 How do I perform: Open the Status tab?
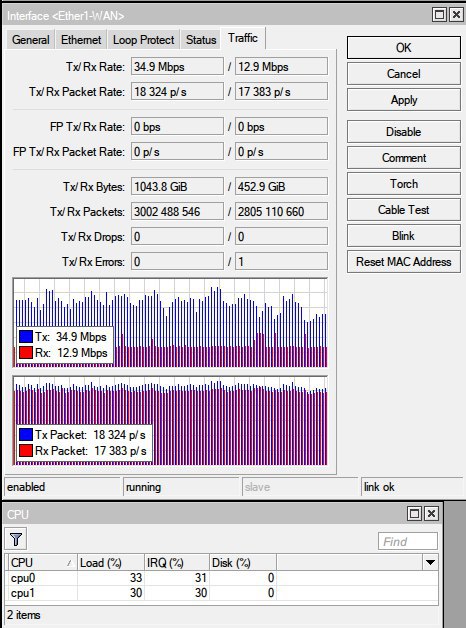(201, 40)
